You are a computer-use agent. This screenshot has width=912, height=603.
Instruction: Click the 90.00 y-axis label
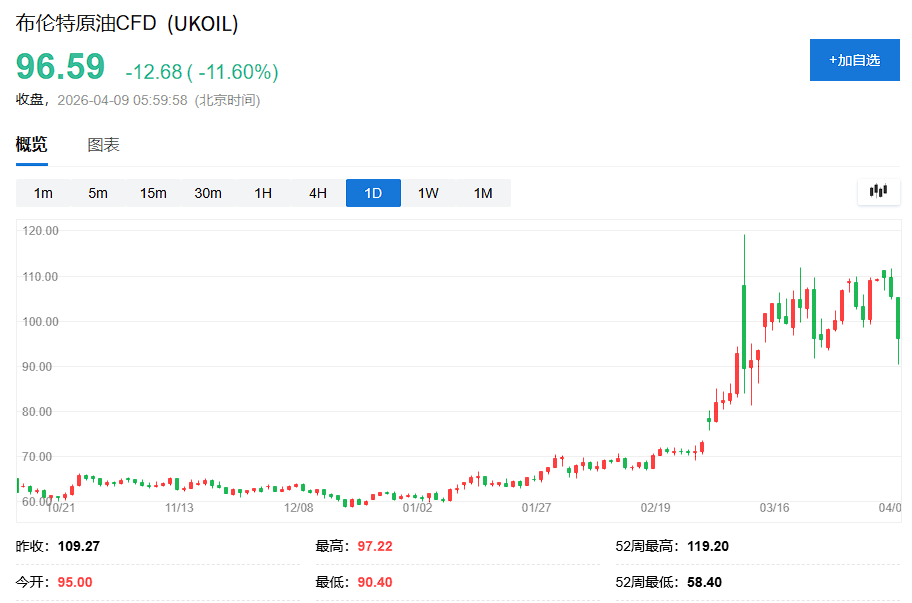37,367
